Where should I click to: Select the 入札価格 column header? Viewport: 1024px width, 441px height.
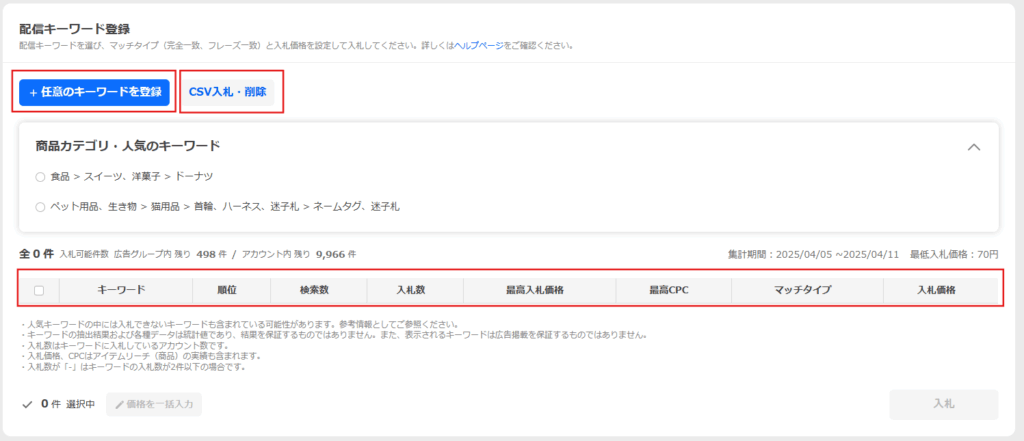pos(936,290)
